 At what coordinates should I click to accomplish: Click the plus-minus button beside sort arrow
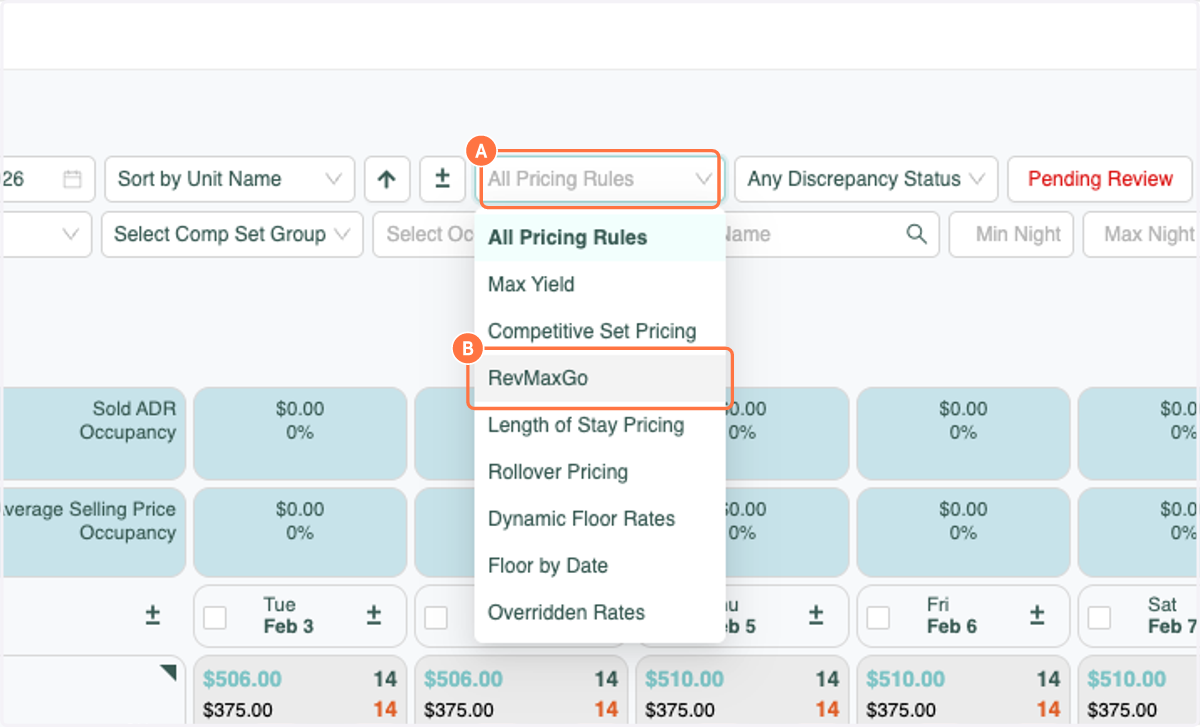pos(442,180)
